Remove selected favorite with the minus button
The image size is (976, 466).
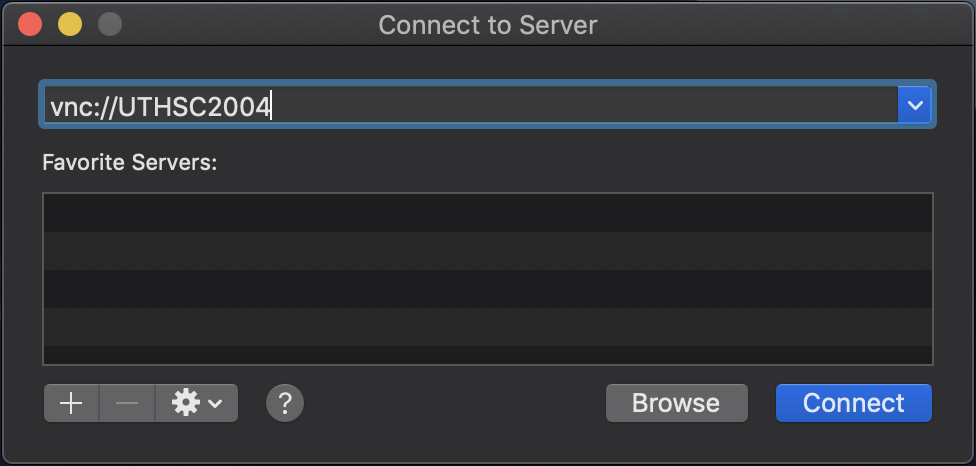(127, 403)
